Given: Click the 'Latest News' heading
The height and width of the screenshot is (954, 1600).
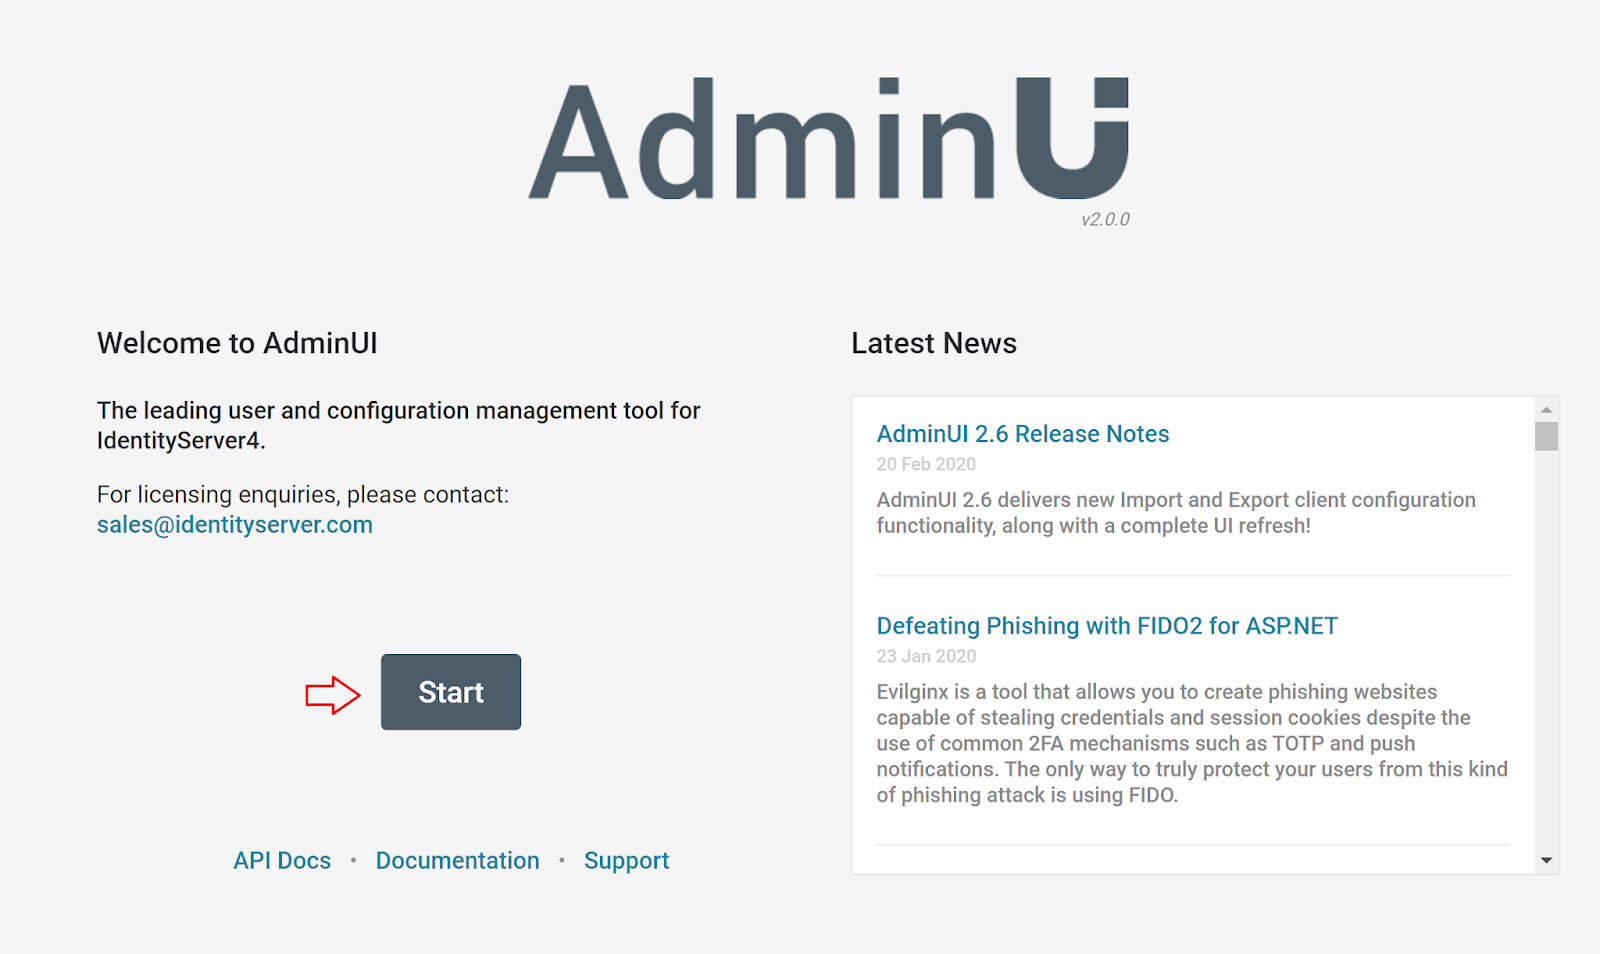Looking at the screenshot, I should pos(934,343).
